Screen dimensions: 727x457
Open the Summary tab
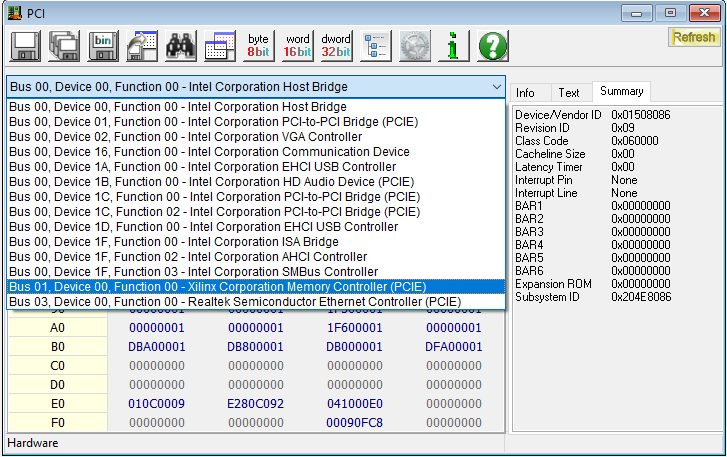pos(621,91)
